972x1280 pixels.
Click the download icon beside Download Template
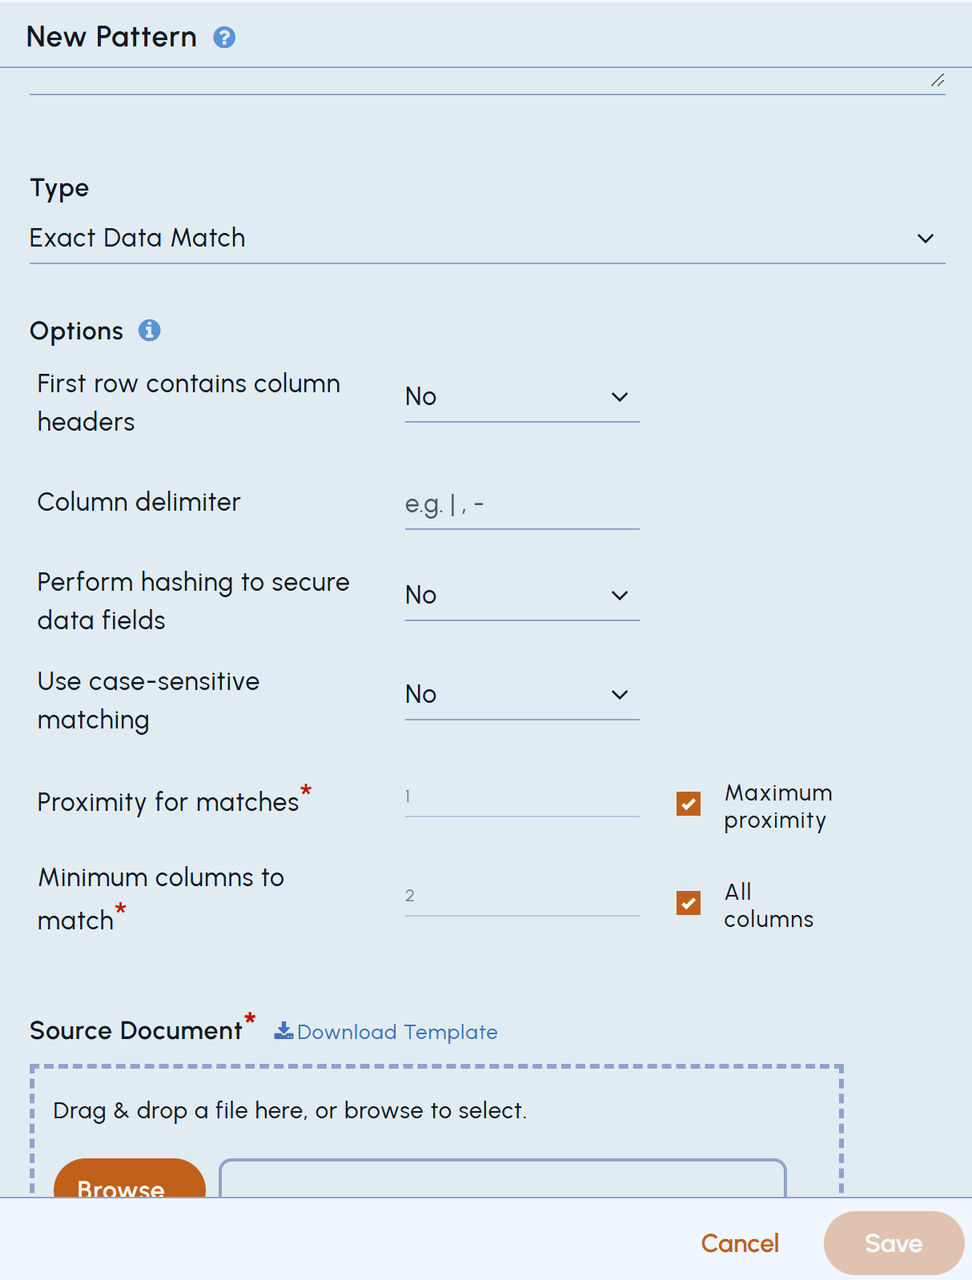click(284, 1031)
